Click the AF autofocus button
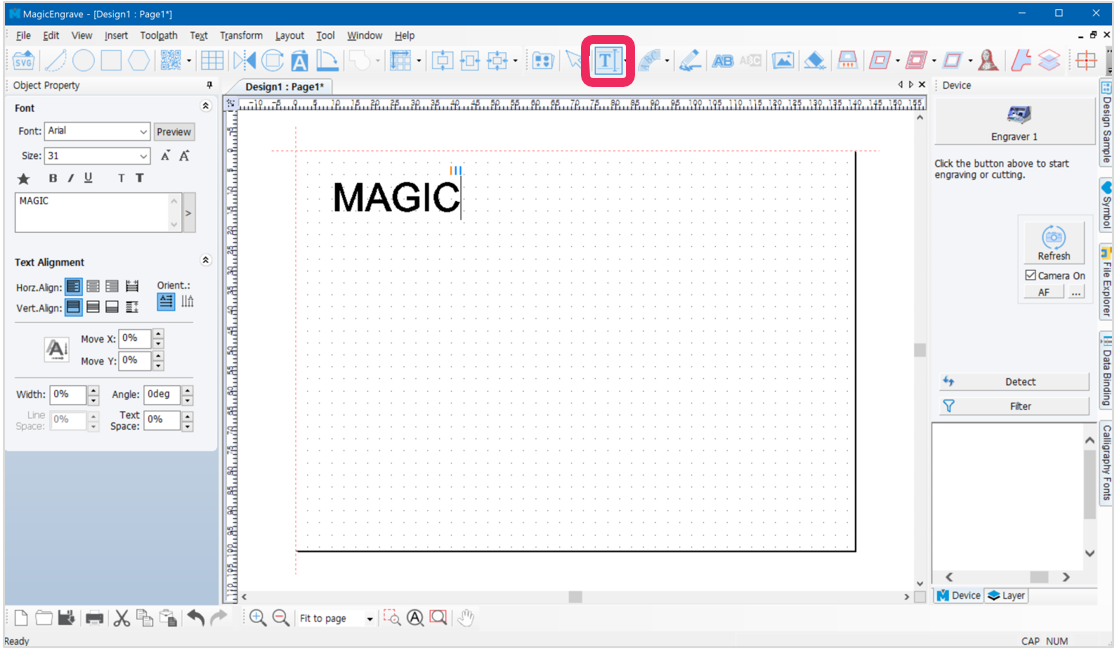Image resolution: width=1115 pixels, height=651 pixels. [1043, 292]
